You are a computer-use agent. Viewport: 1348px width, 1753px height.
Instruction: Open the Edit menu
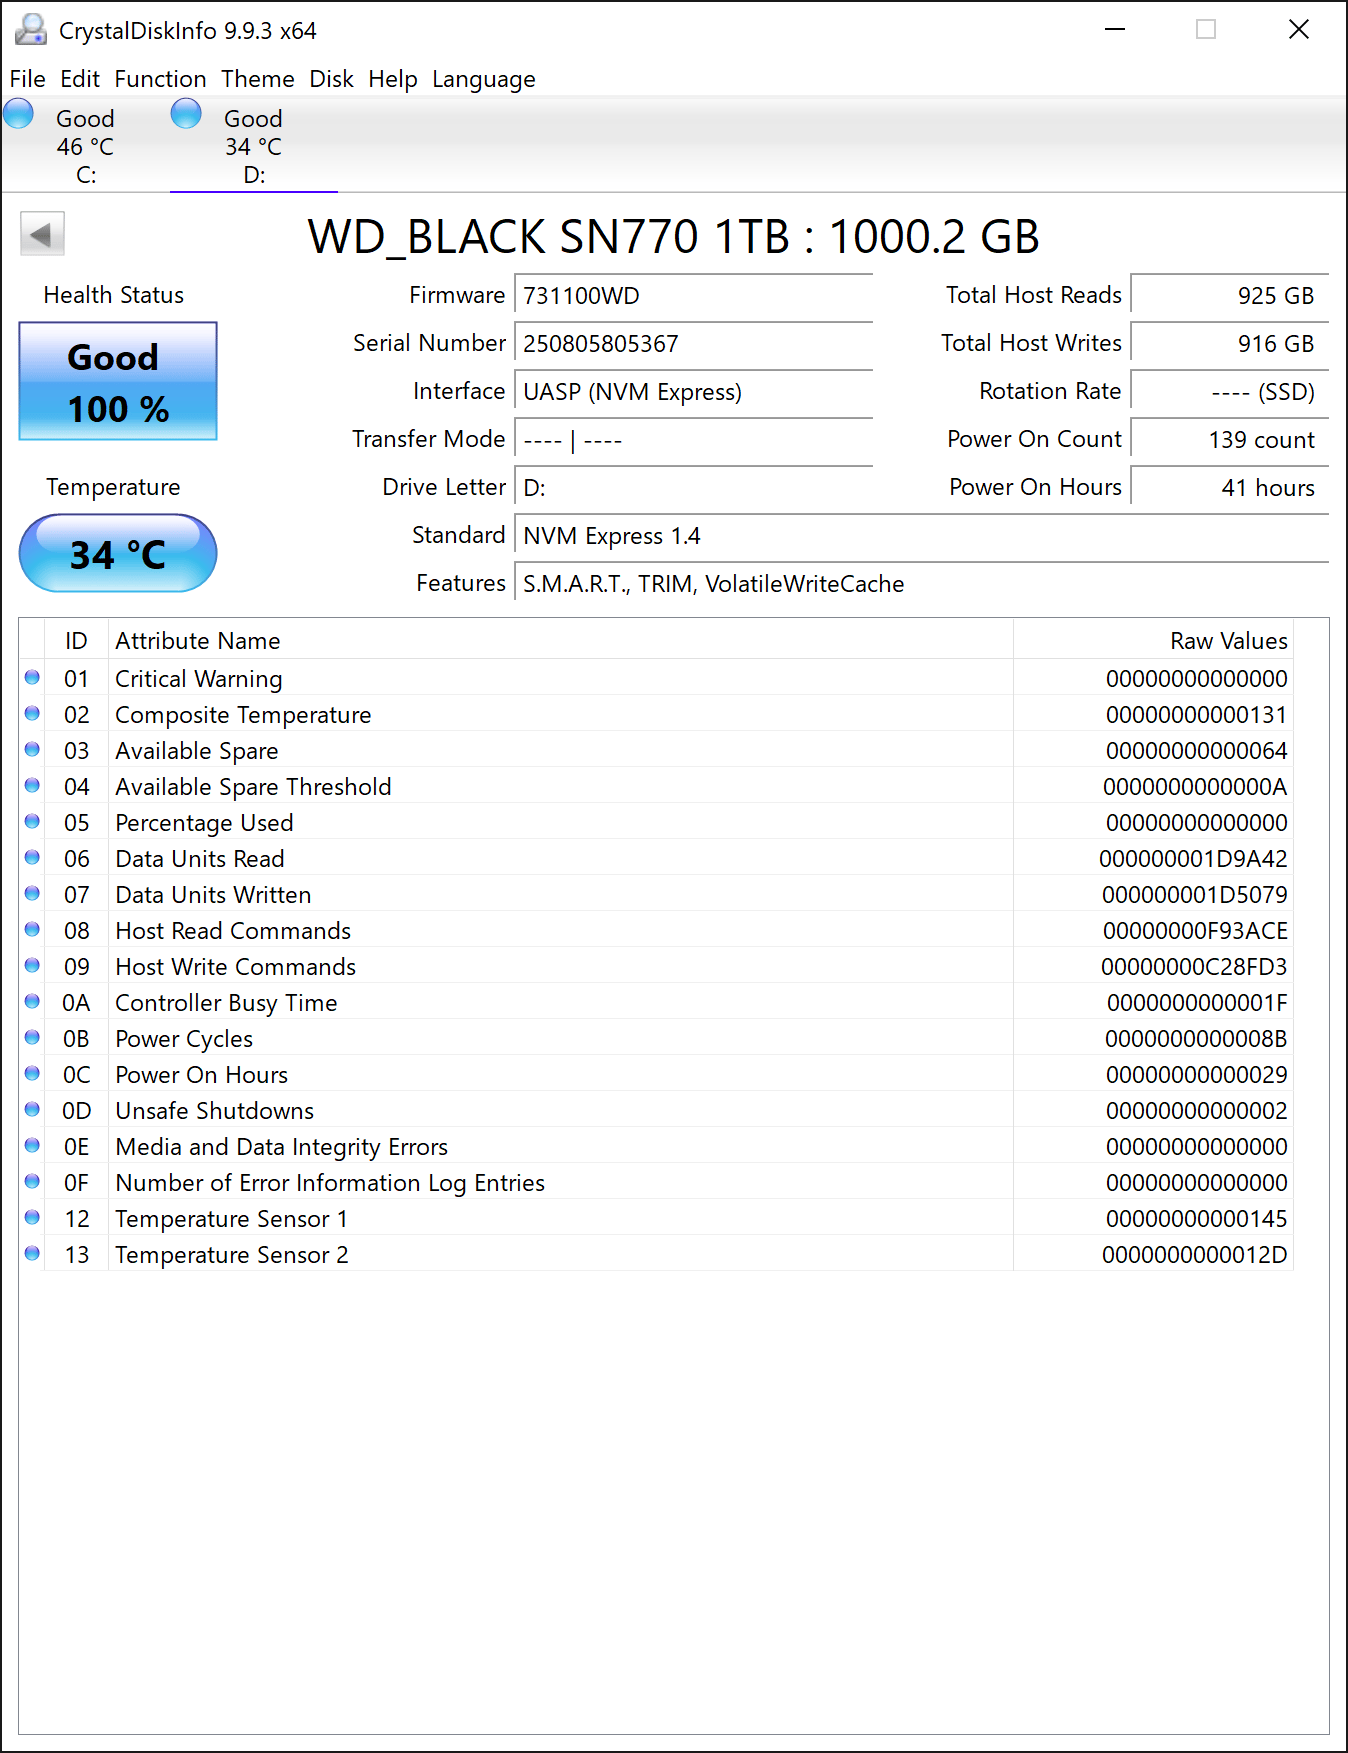click(80, 79)
